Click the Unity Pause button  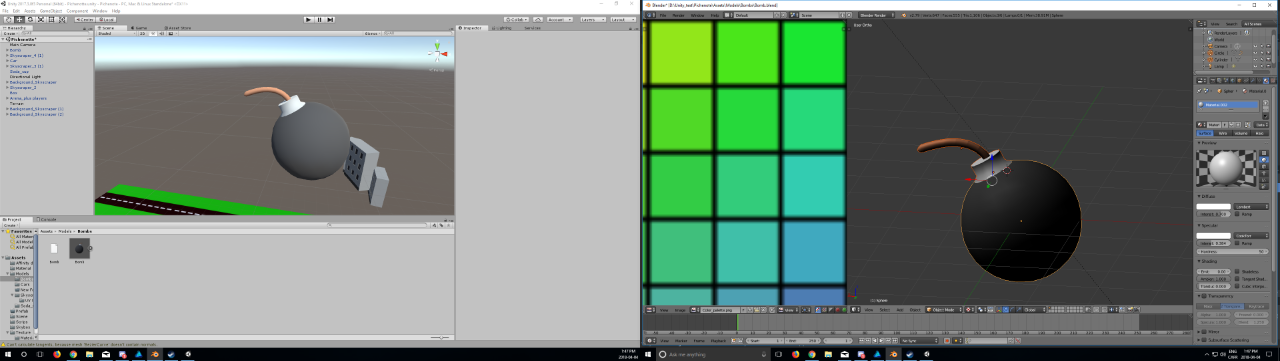(x=319, y=19)
